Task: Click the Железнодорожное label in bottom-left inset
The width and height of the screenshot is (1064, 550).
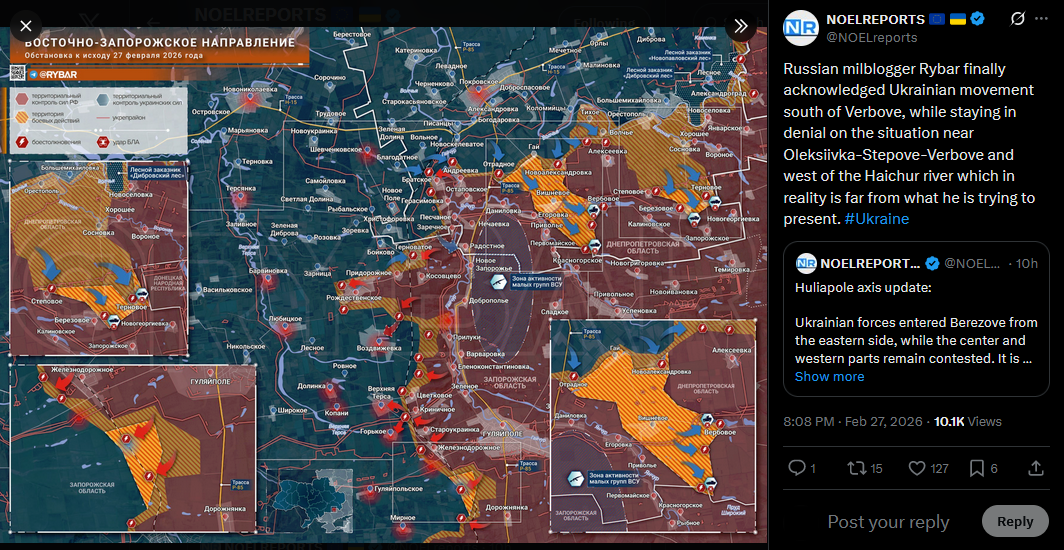Action: 82,369
